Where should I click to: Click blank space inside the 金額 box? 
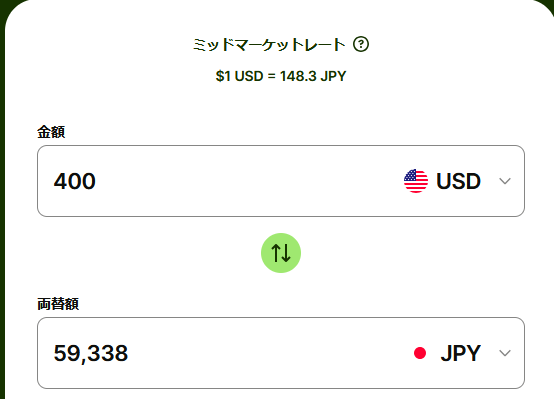coord(247,181)
